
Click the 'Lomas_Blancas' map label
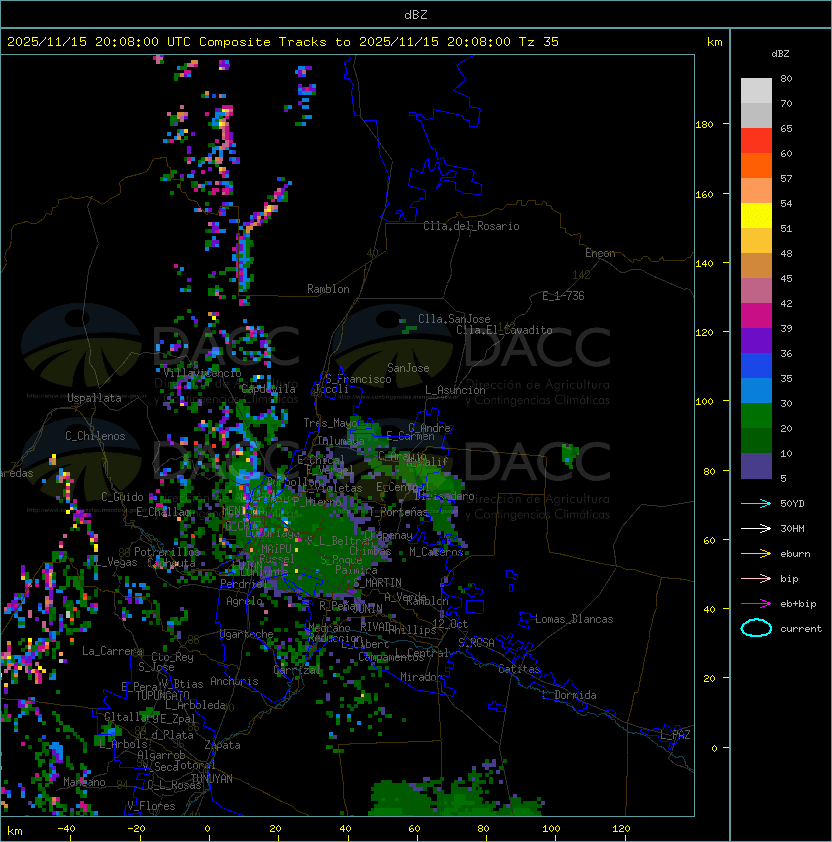tap(574, 619)
